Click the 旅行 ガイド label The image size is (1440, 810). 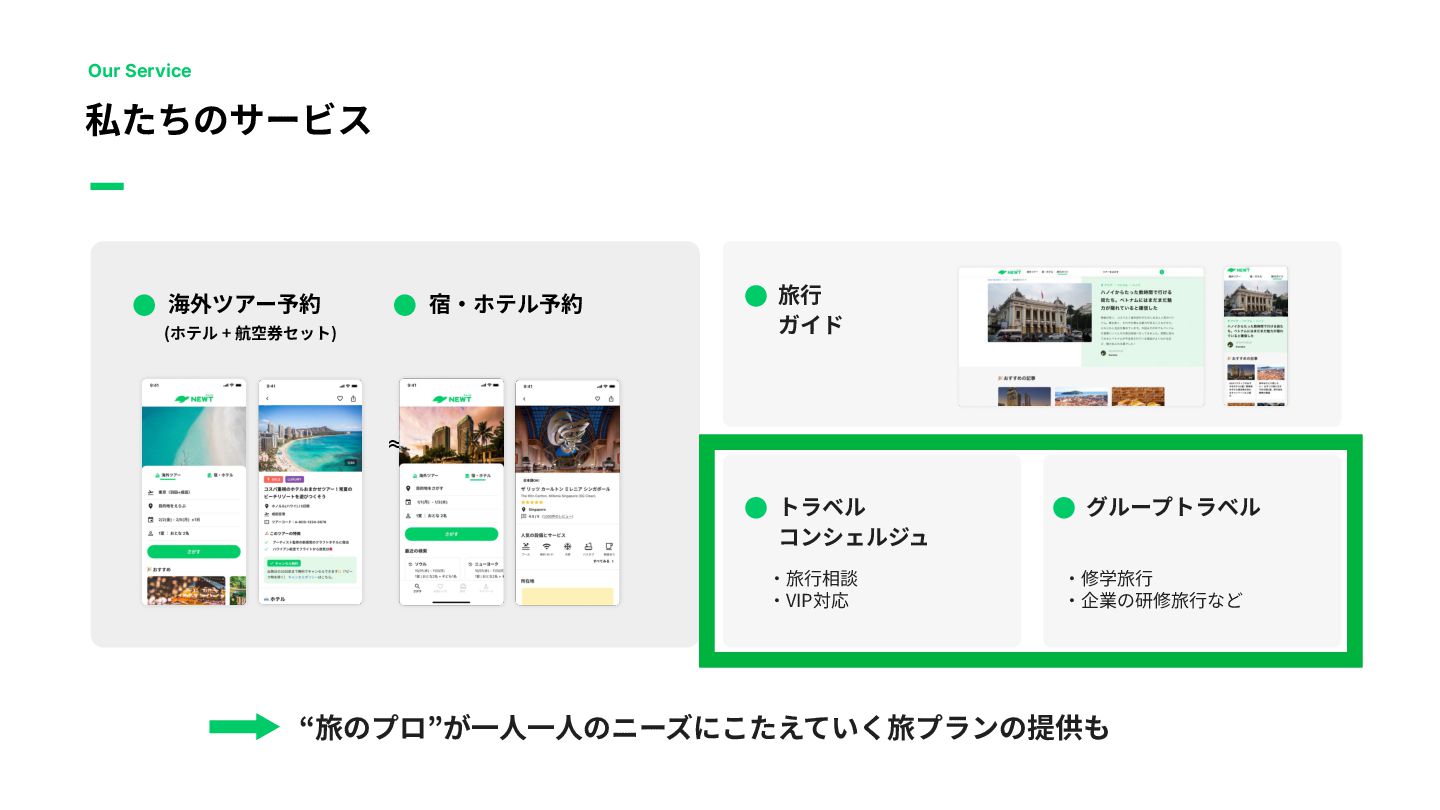coord(810,310)
